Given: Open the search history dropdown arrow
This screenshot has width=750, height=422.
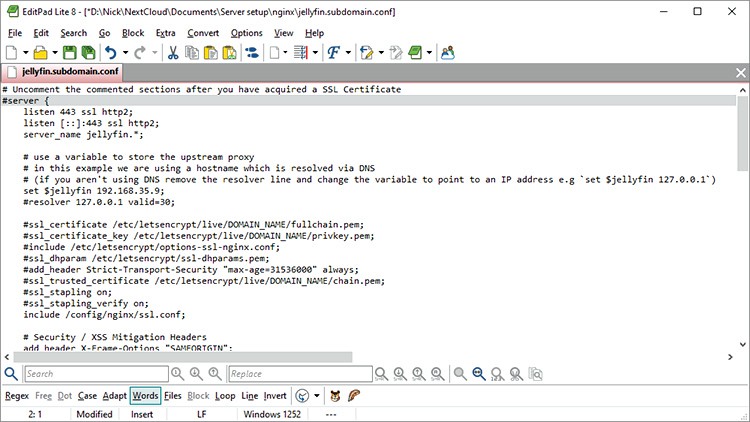Looking at the screenshot, I should click(317, 396).
